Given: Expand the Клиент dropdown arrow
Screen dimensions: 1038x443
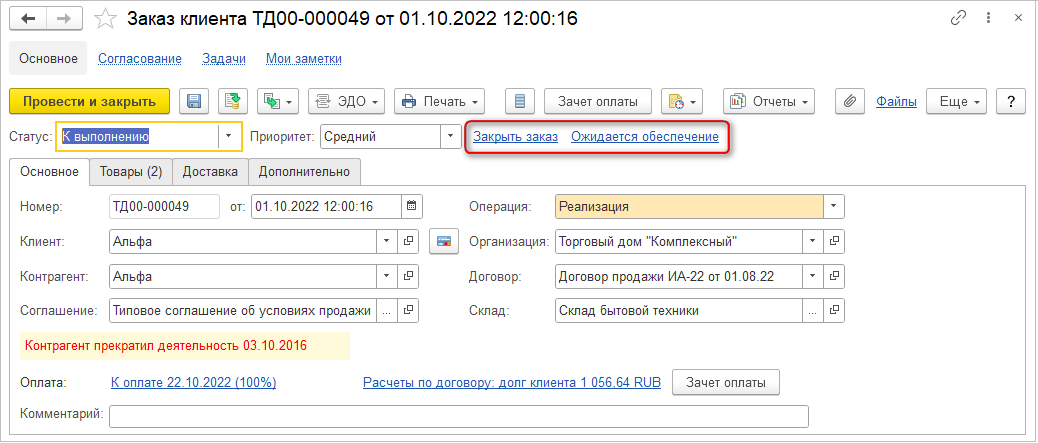Looking at the screenshot, I should [387, 241].
